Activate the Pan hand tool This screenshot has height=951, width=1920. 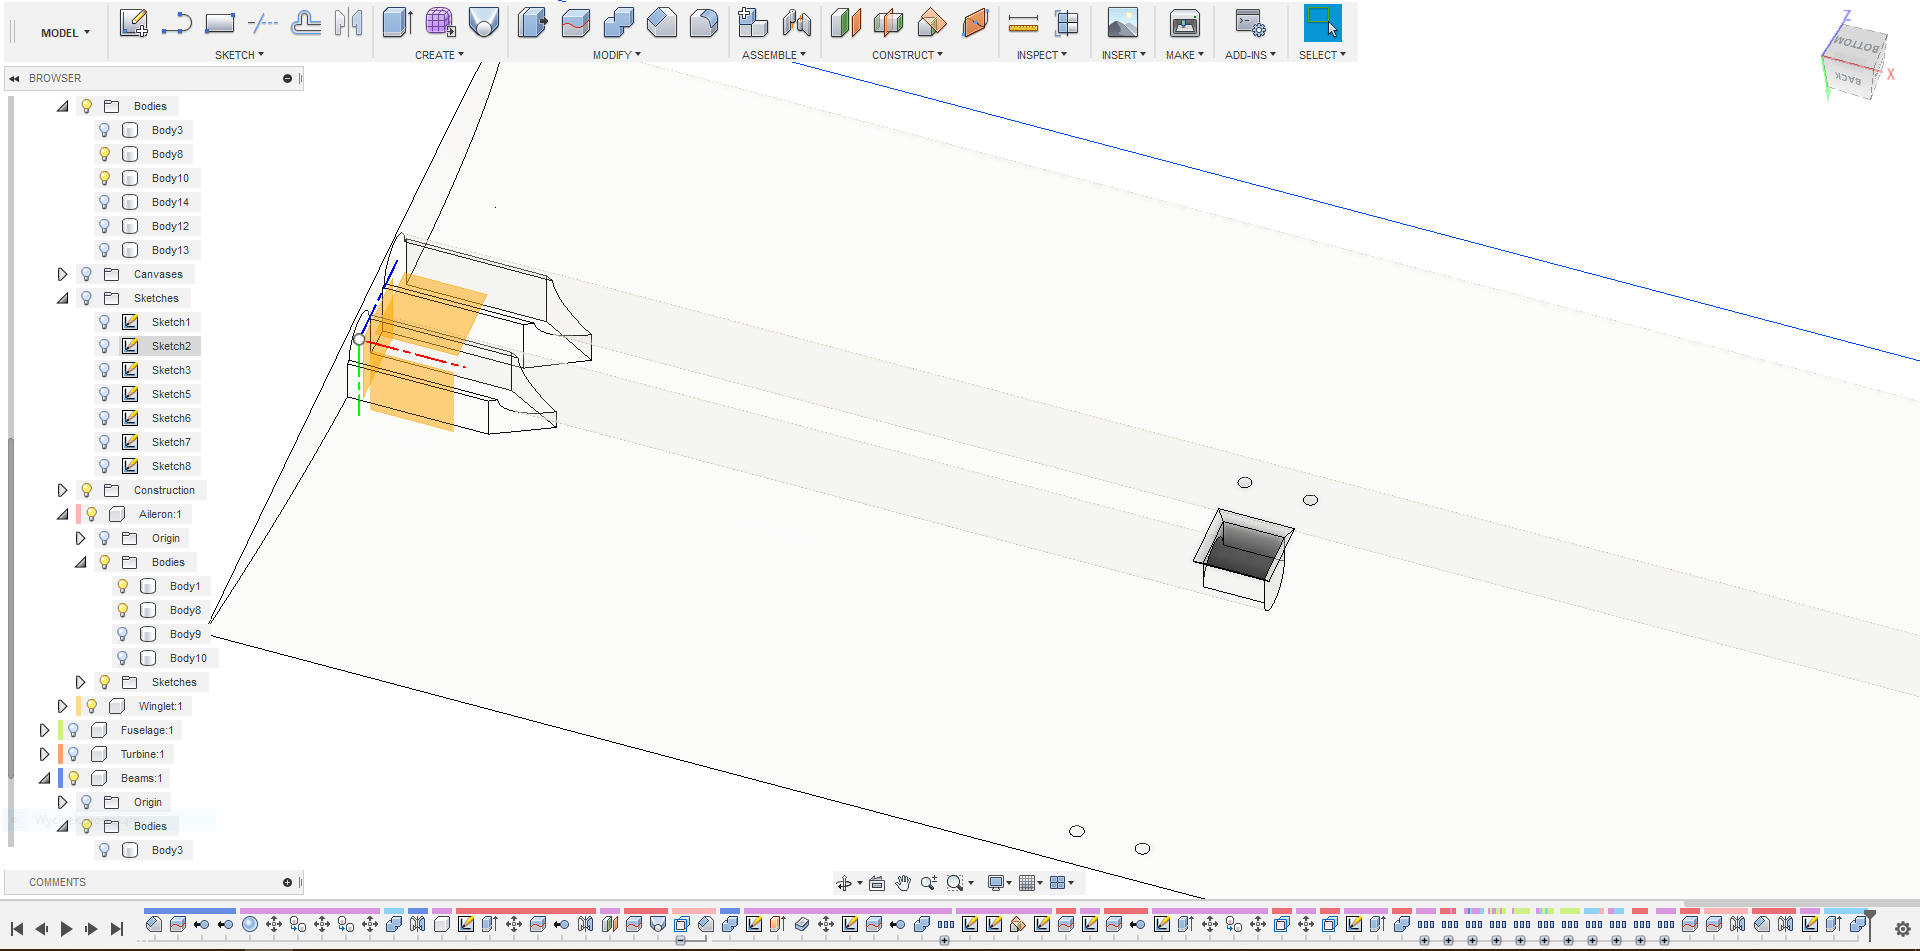pyautogui.click(x=903, y=883)
